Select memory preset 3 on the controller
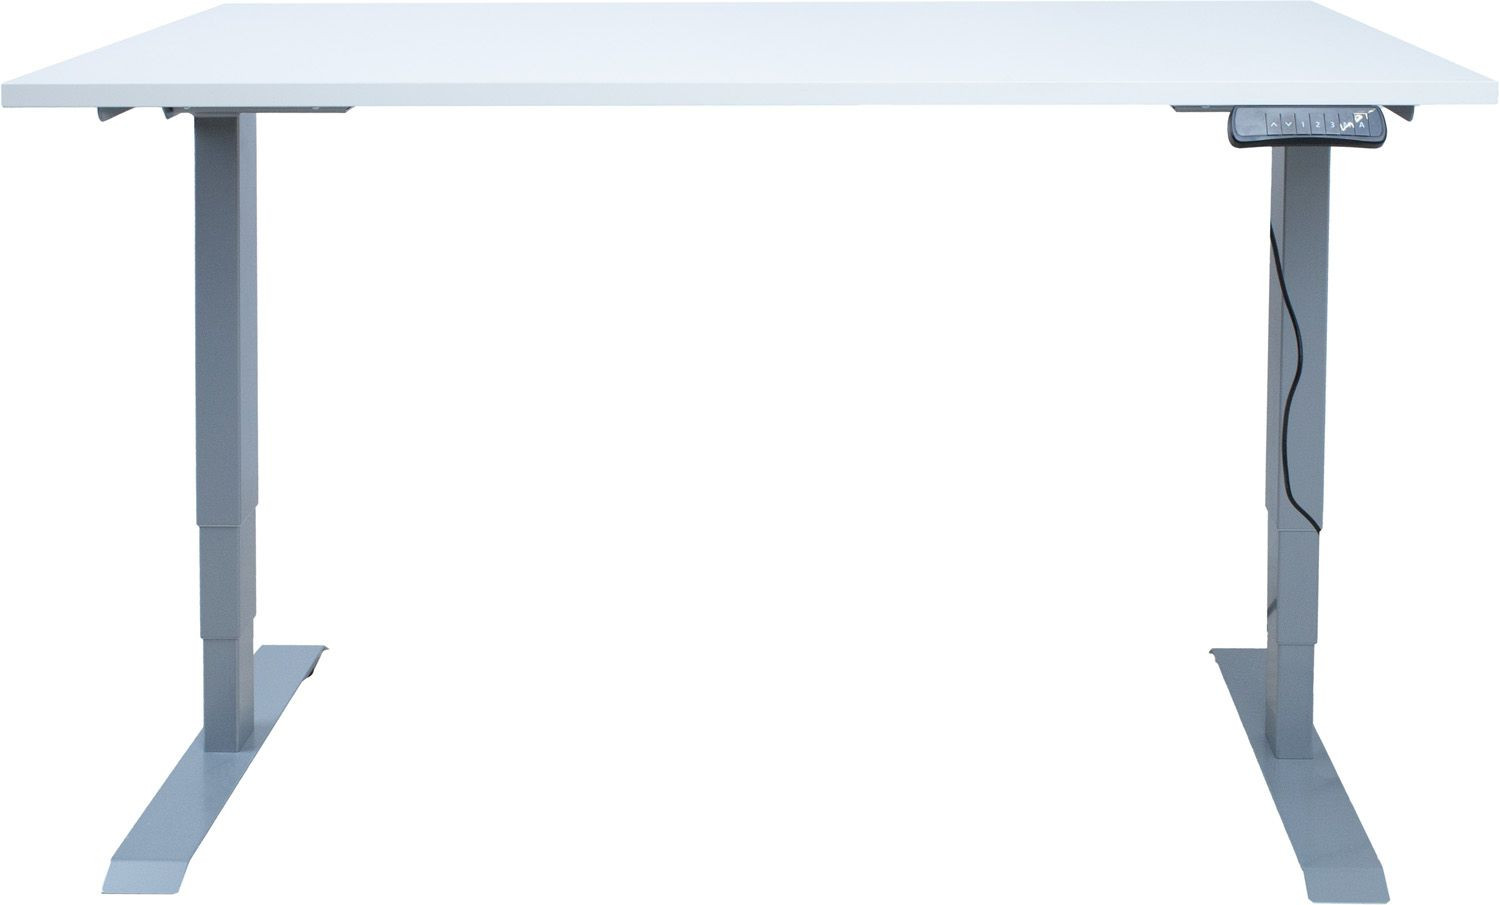This screenshot has width=1500, height=905. click(1332, 124)
